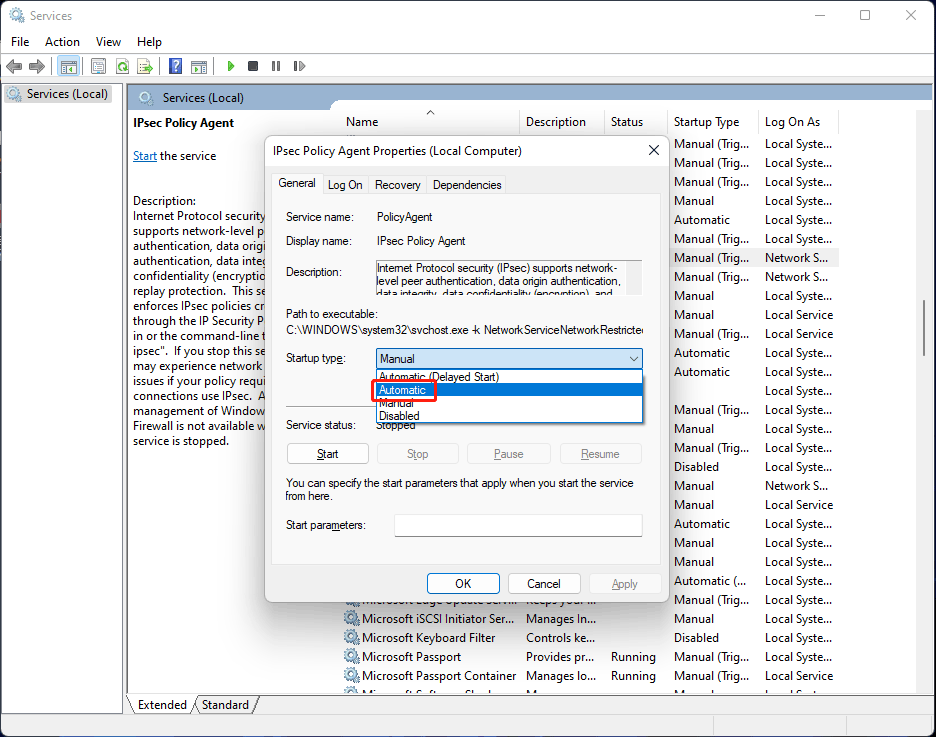The height and width of the screenshot is (737, 936).
Task: Open the View menu
Action: 108,42
